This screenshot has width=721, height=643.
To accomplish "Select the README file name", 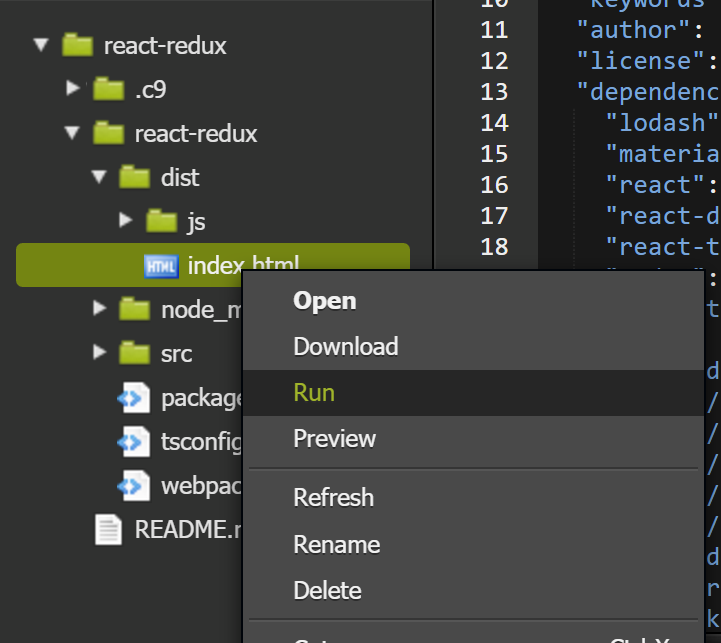I will [188, 529].
